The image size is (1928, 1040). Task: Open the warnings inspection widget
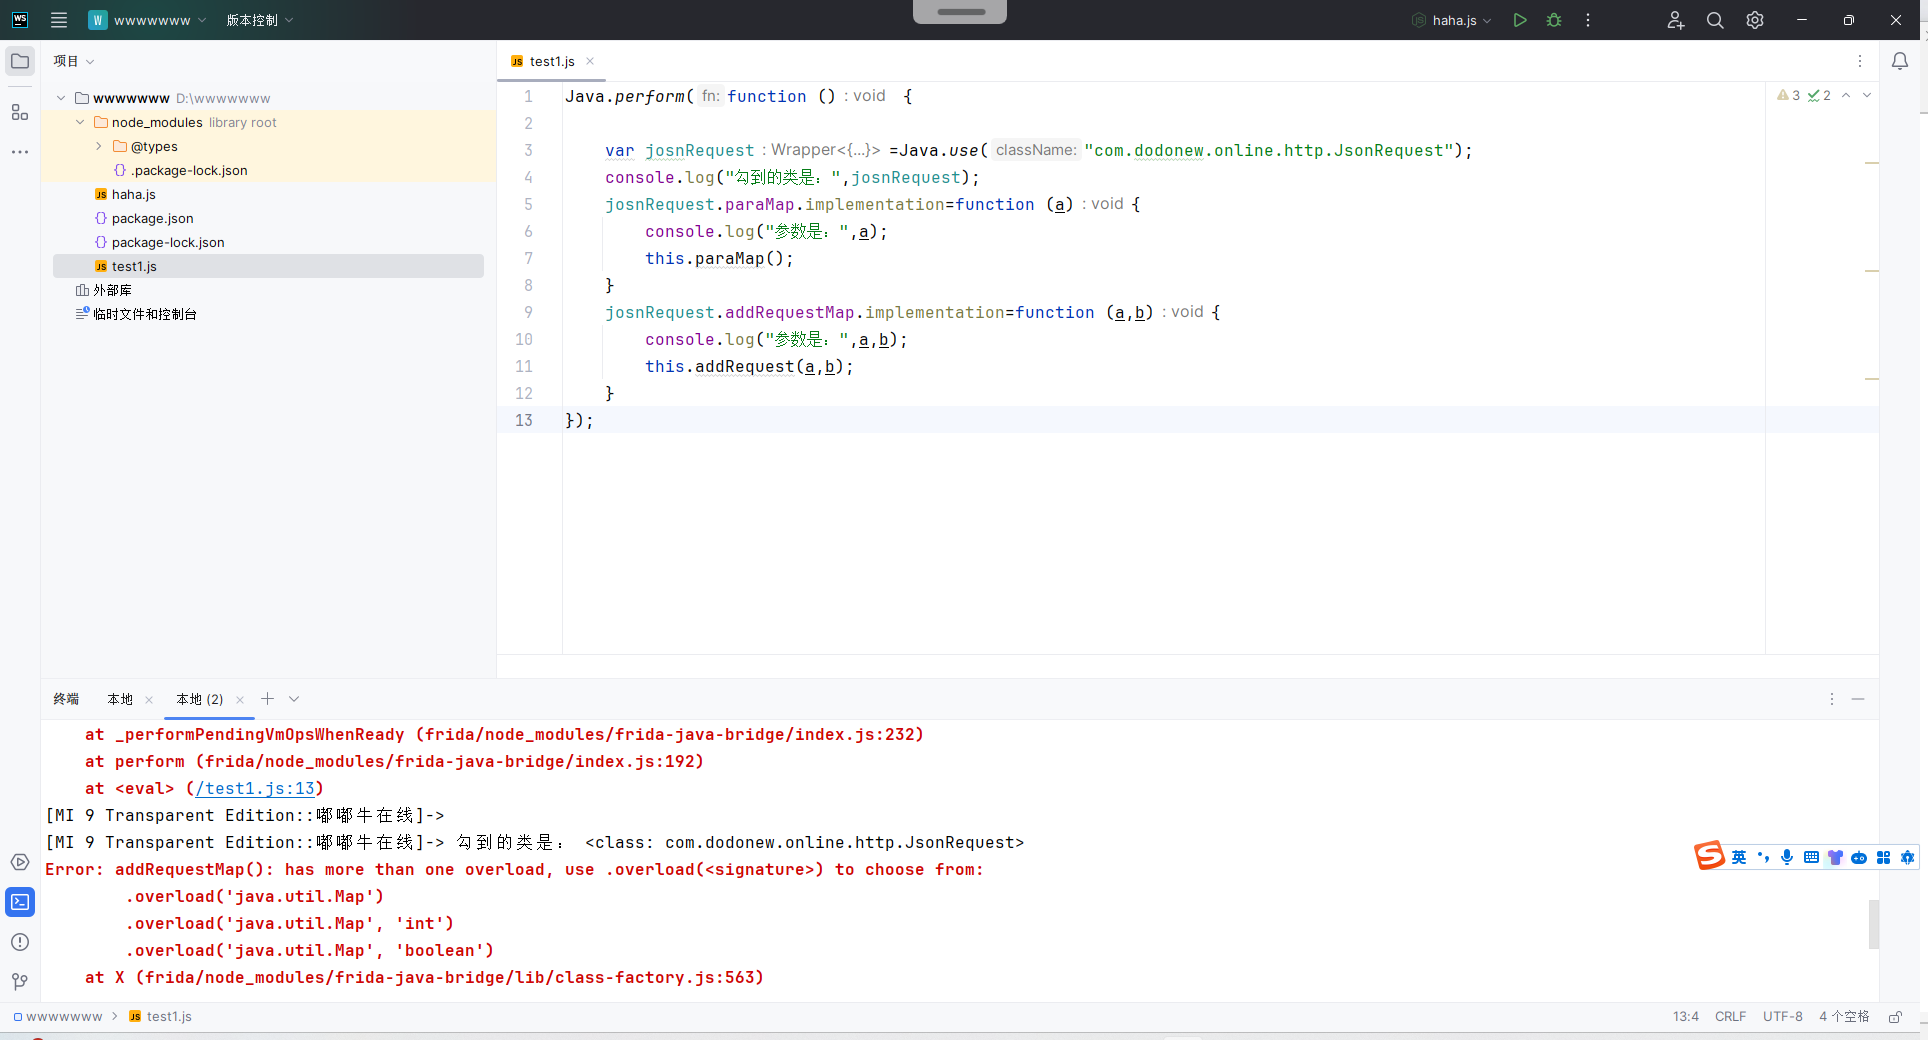(1804, 95)
